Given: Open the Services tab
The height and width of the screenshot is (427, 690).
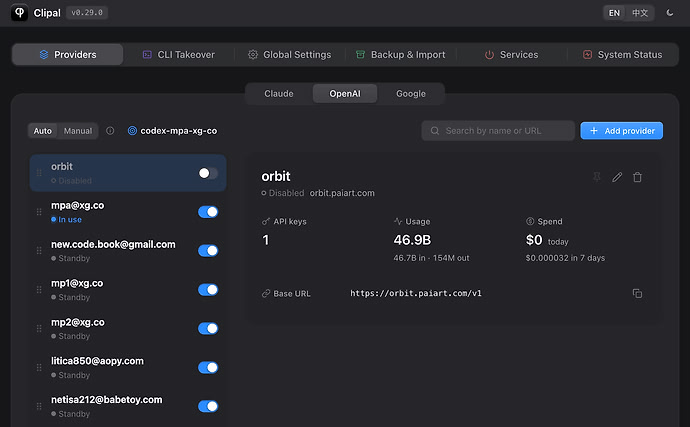Looking at the screenshot, I should (511, 55).
